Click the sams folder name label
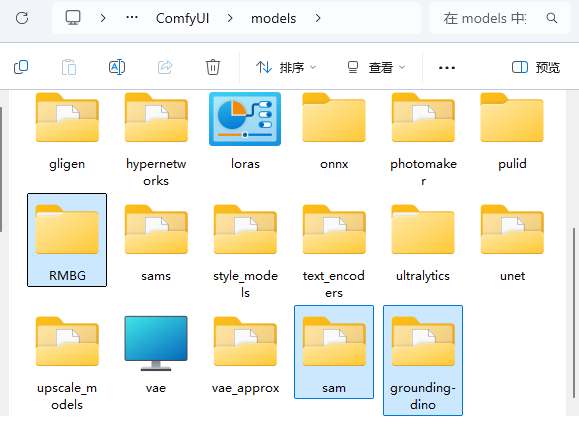This screenshot has height=421, width=579. (x=156, y=276)
